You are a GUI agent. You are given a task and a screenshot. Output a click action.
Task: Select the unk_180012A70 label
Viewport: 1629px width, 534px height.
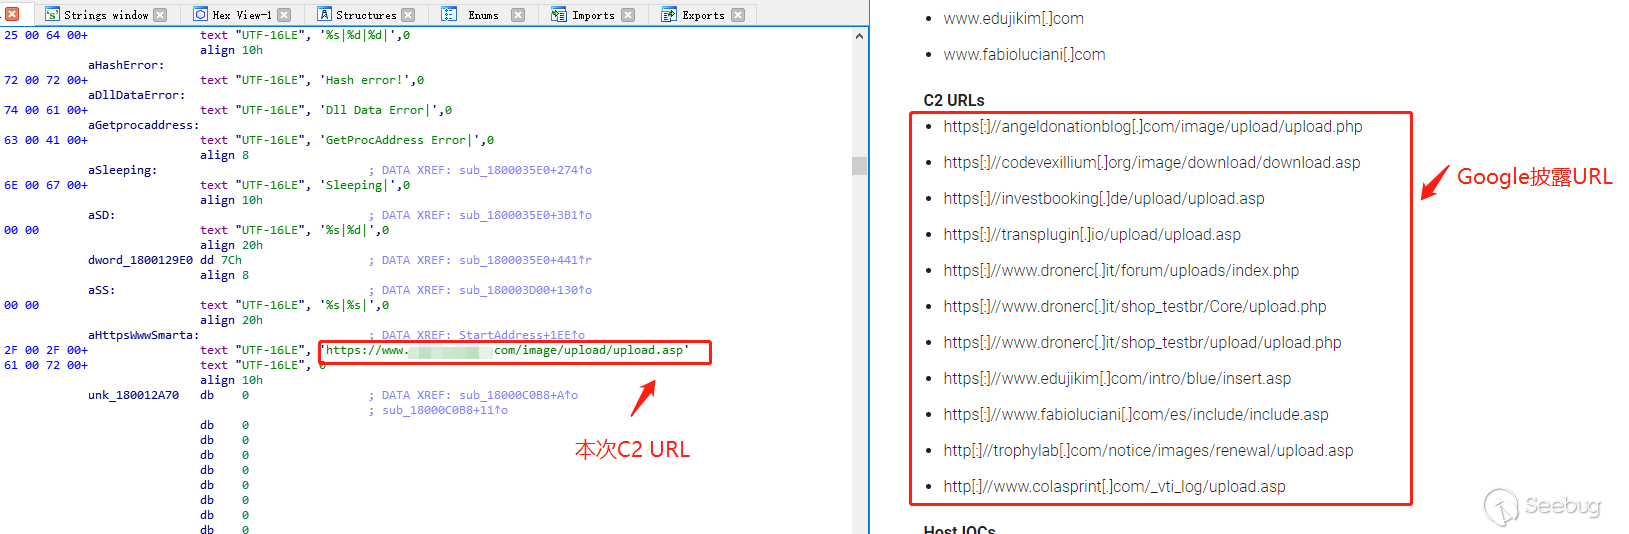click(x=133, y=395)
